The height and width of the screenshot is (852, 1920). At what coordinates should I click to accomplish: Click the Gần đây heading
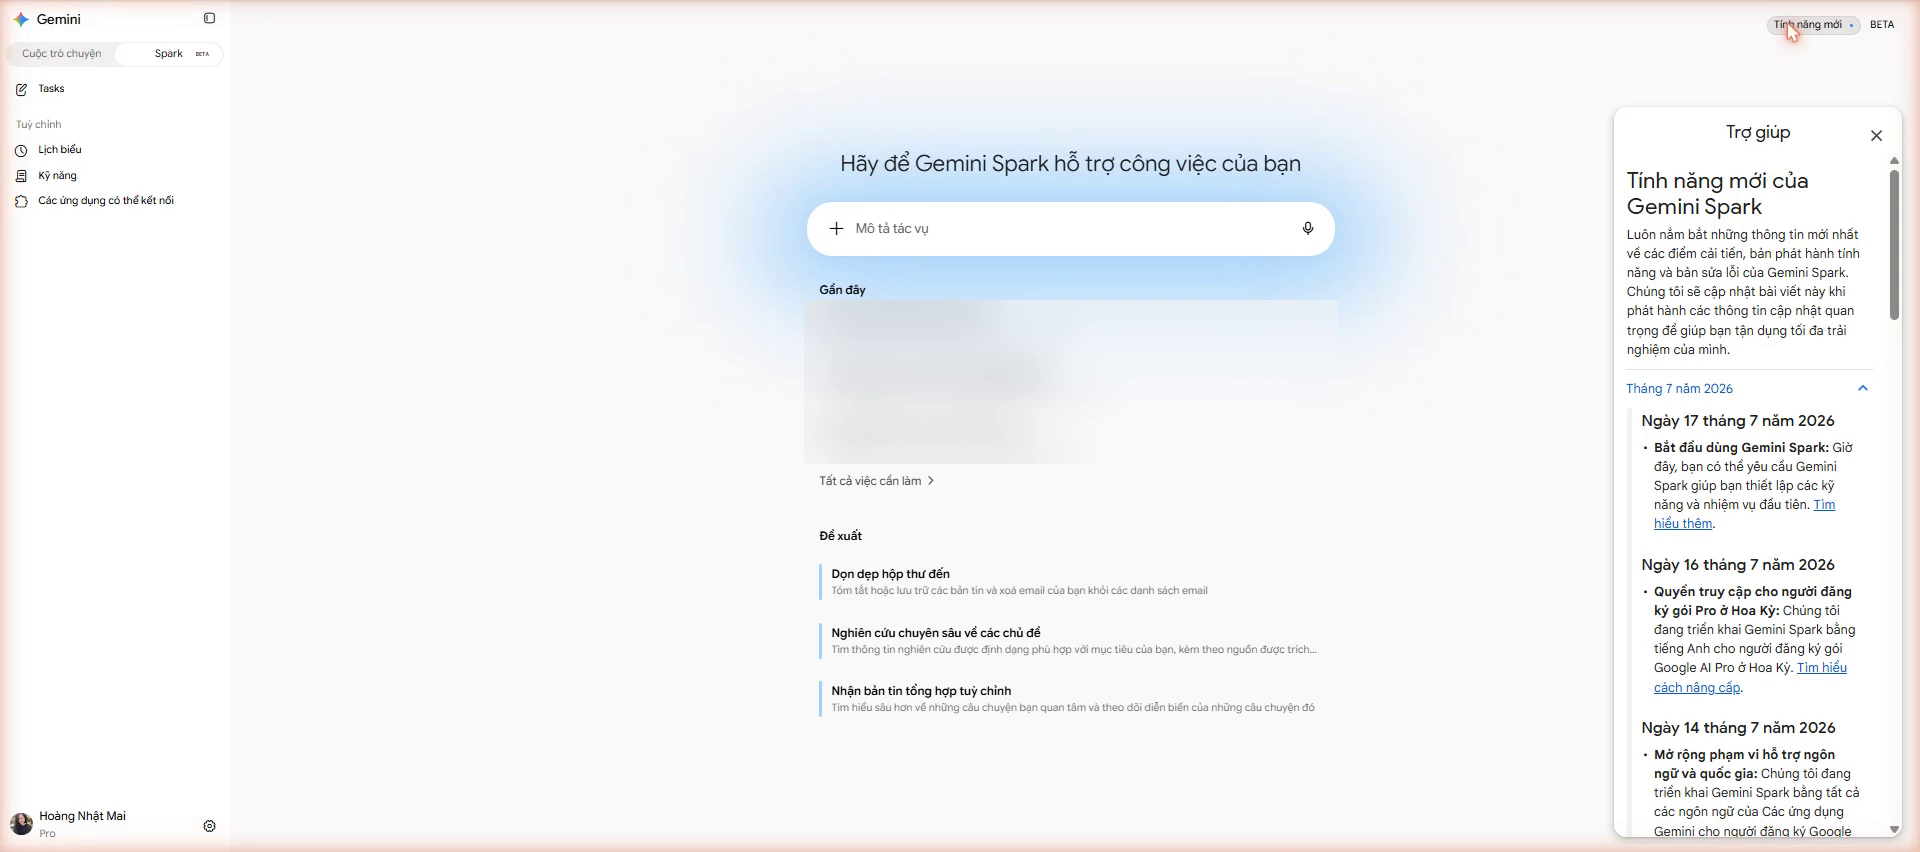(842, 290)
